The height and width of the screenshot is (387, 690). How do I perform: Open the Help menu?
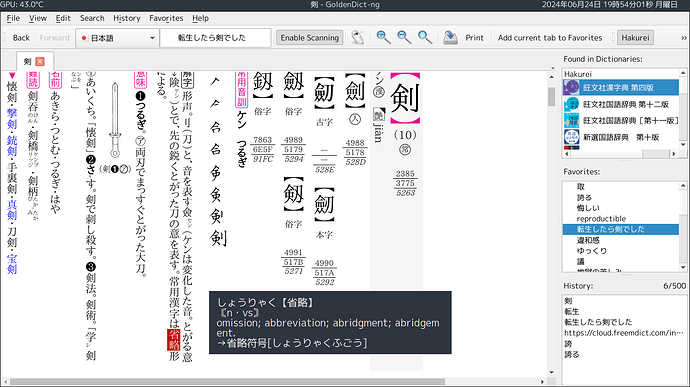200,18
